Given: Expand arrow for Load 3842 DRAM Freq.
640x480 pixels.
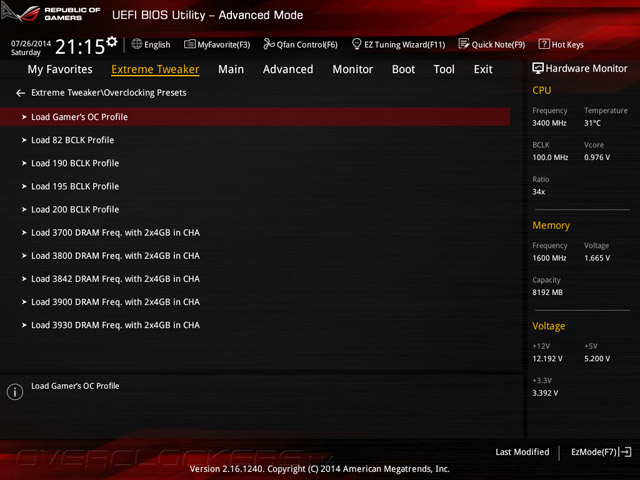Looking at the screenshot, I should coord(24,279).
